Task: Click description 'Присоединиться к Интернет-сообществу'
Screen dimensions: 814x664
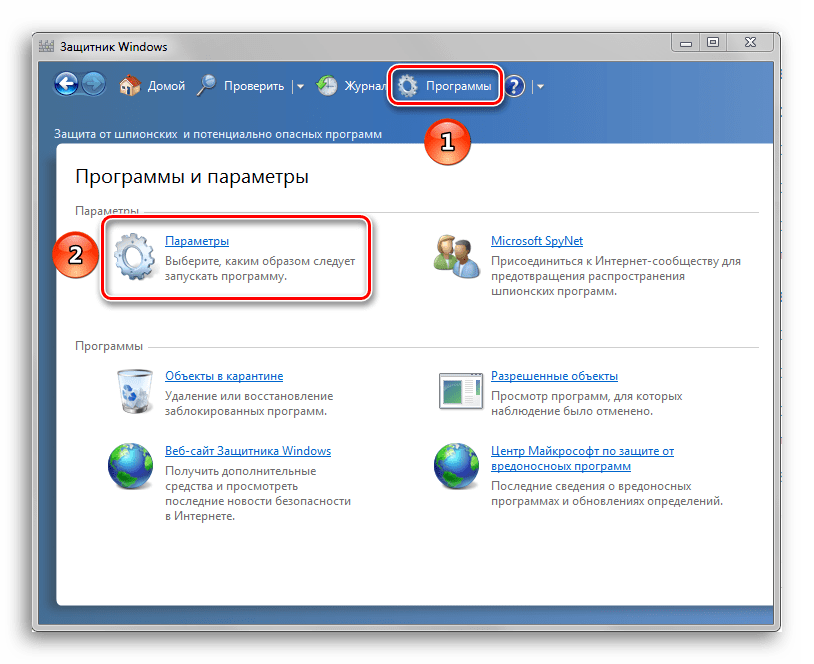Action: [616, 276]
